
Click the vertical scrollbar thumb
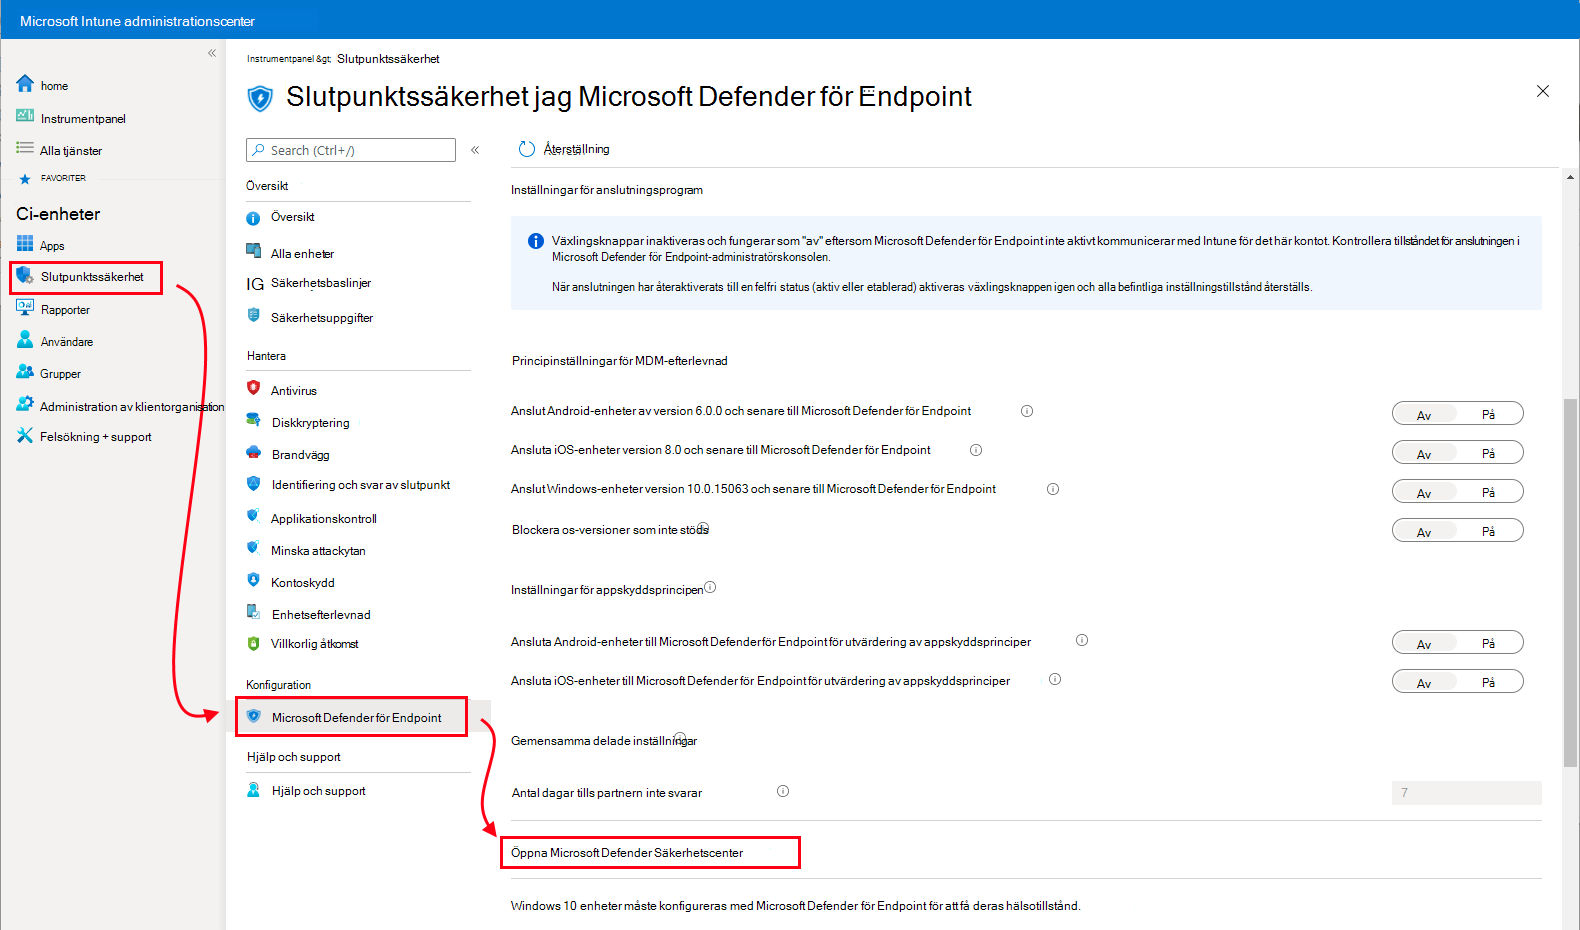tap(1570, 583)
